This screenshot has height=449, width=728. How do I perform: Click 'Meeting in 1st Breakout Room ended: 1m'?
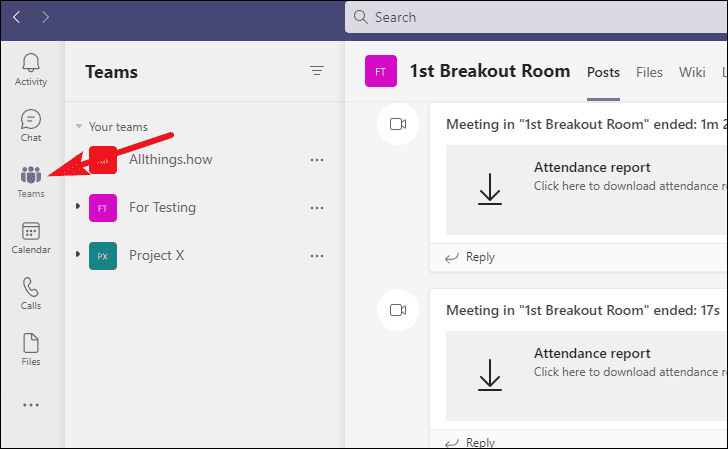click(x=586, y=124)
